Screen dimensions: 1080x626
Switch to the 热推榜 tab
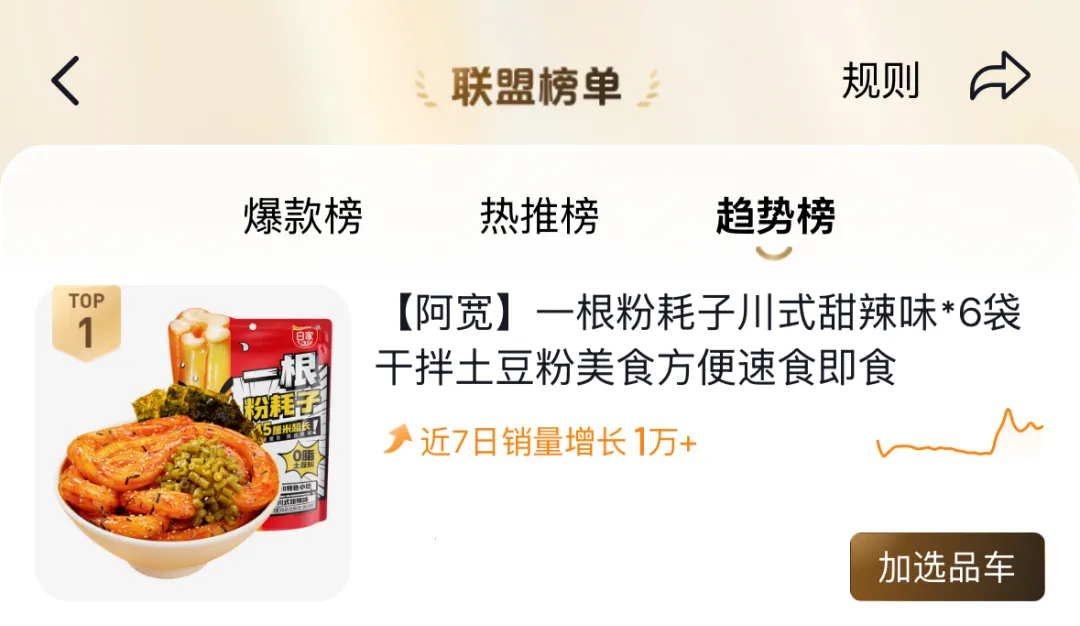pos(539,216)
